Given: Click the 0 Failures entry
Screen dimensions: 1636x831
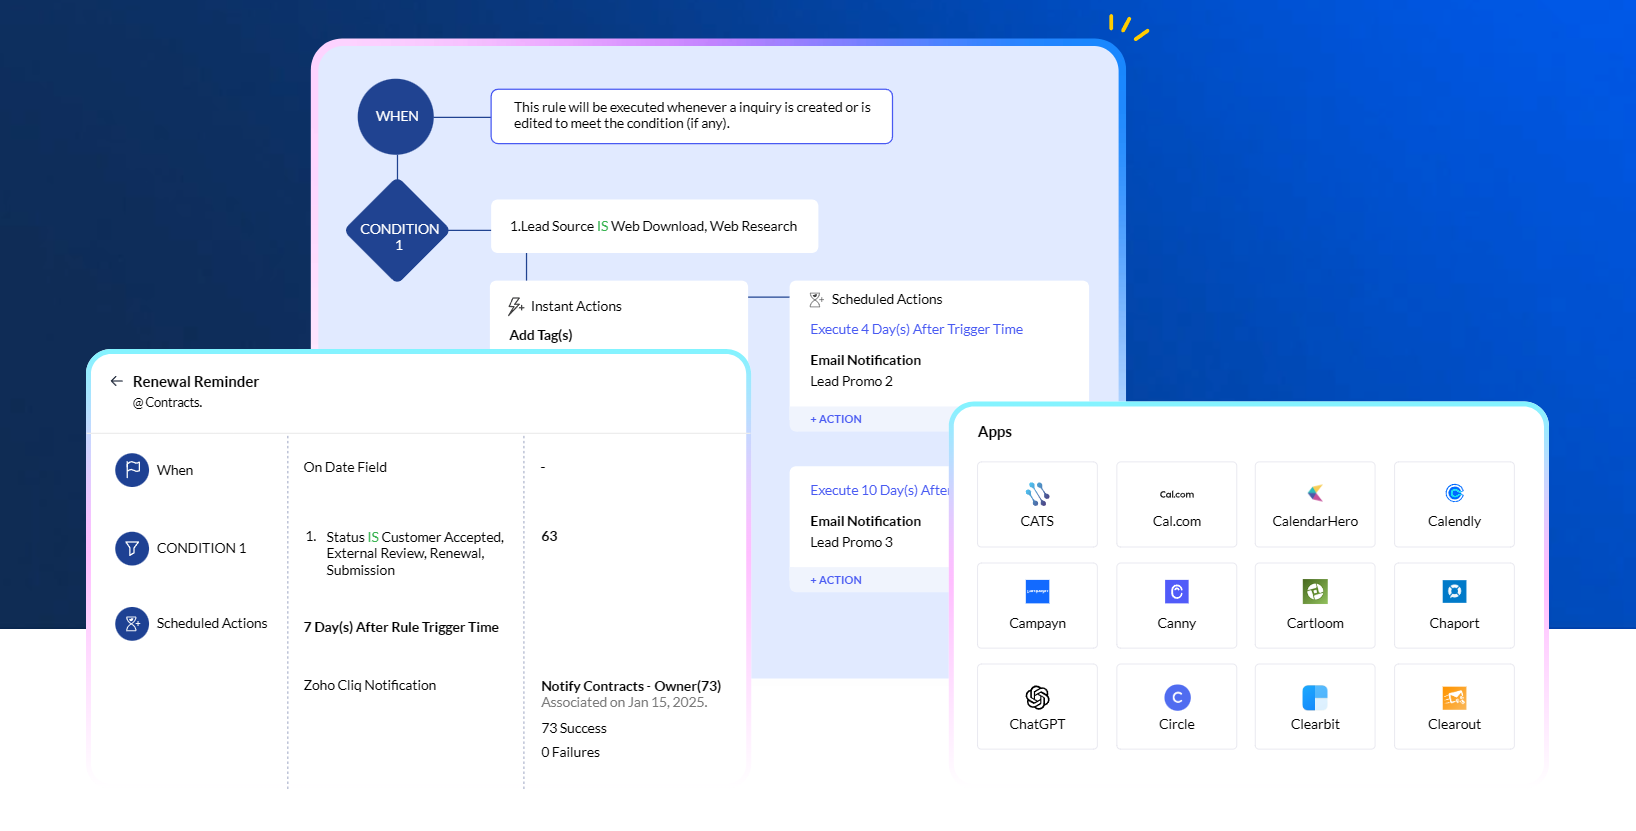Looking at the screenshot, I should (570, 752).
